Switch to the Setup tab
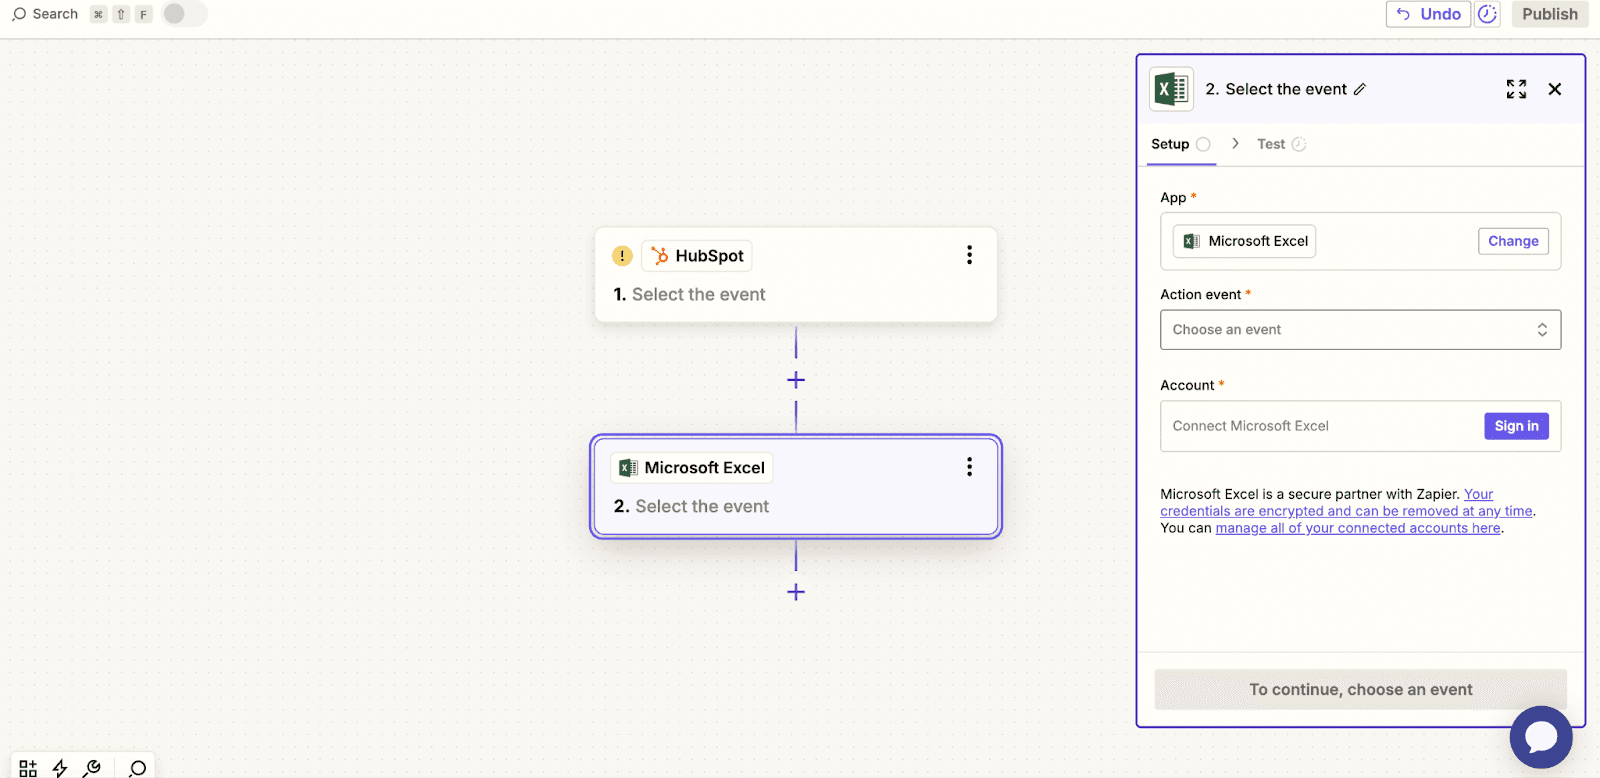This screenshot has height=778, width=1600. point(1180,144)
